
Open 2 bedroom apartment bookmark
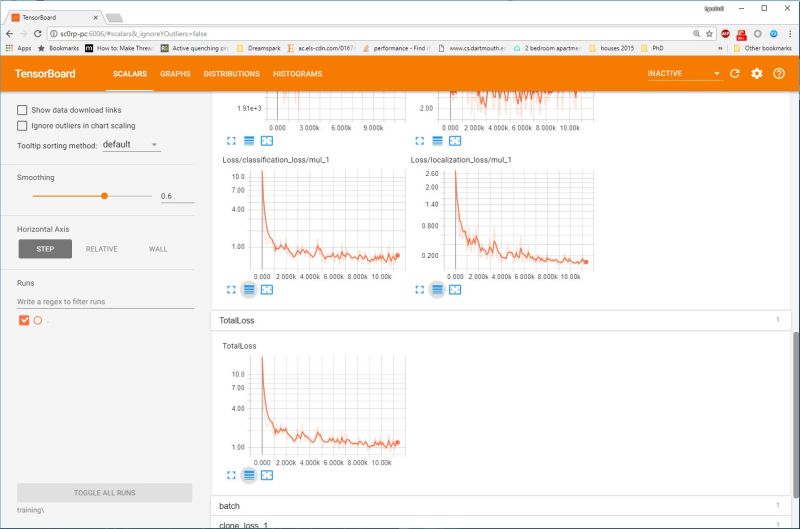(x=547, y=48)
